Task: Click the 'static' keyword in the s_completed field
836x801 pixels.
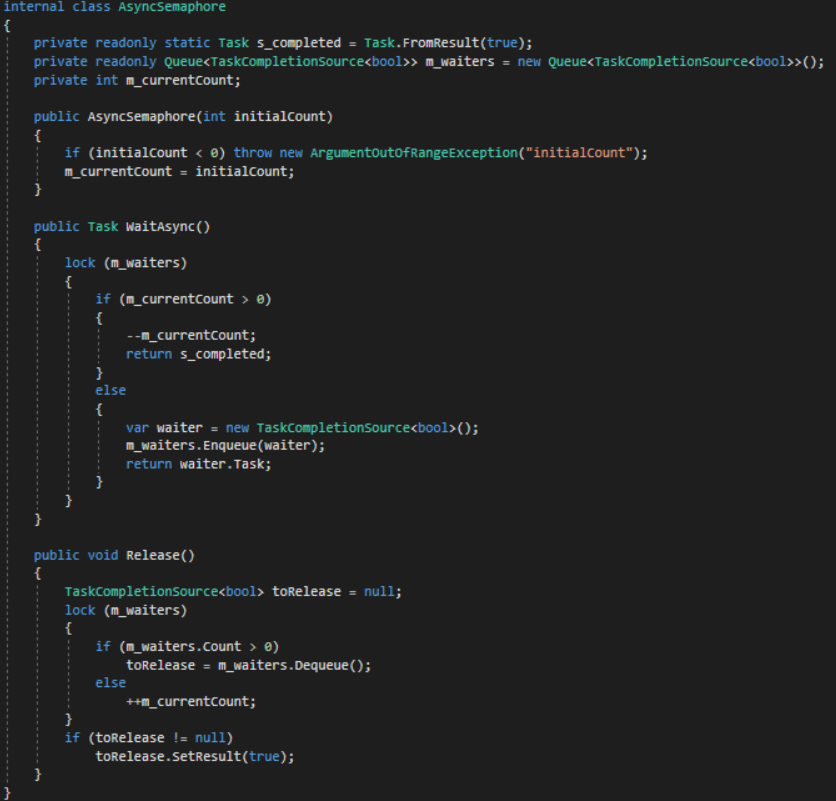Action: (x=187, y=43)
